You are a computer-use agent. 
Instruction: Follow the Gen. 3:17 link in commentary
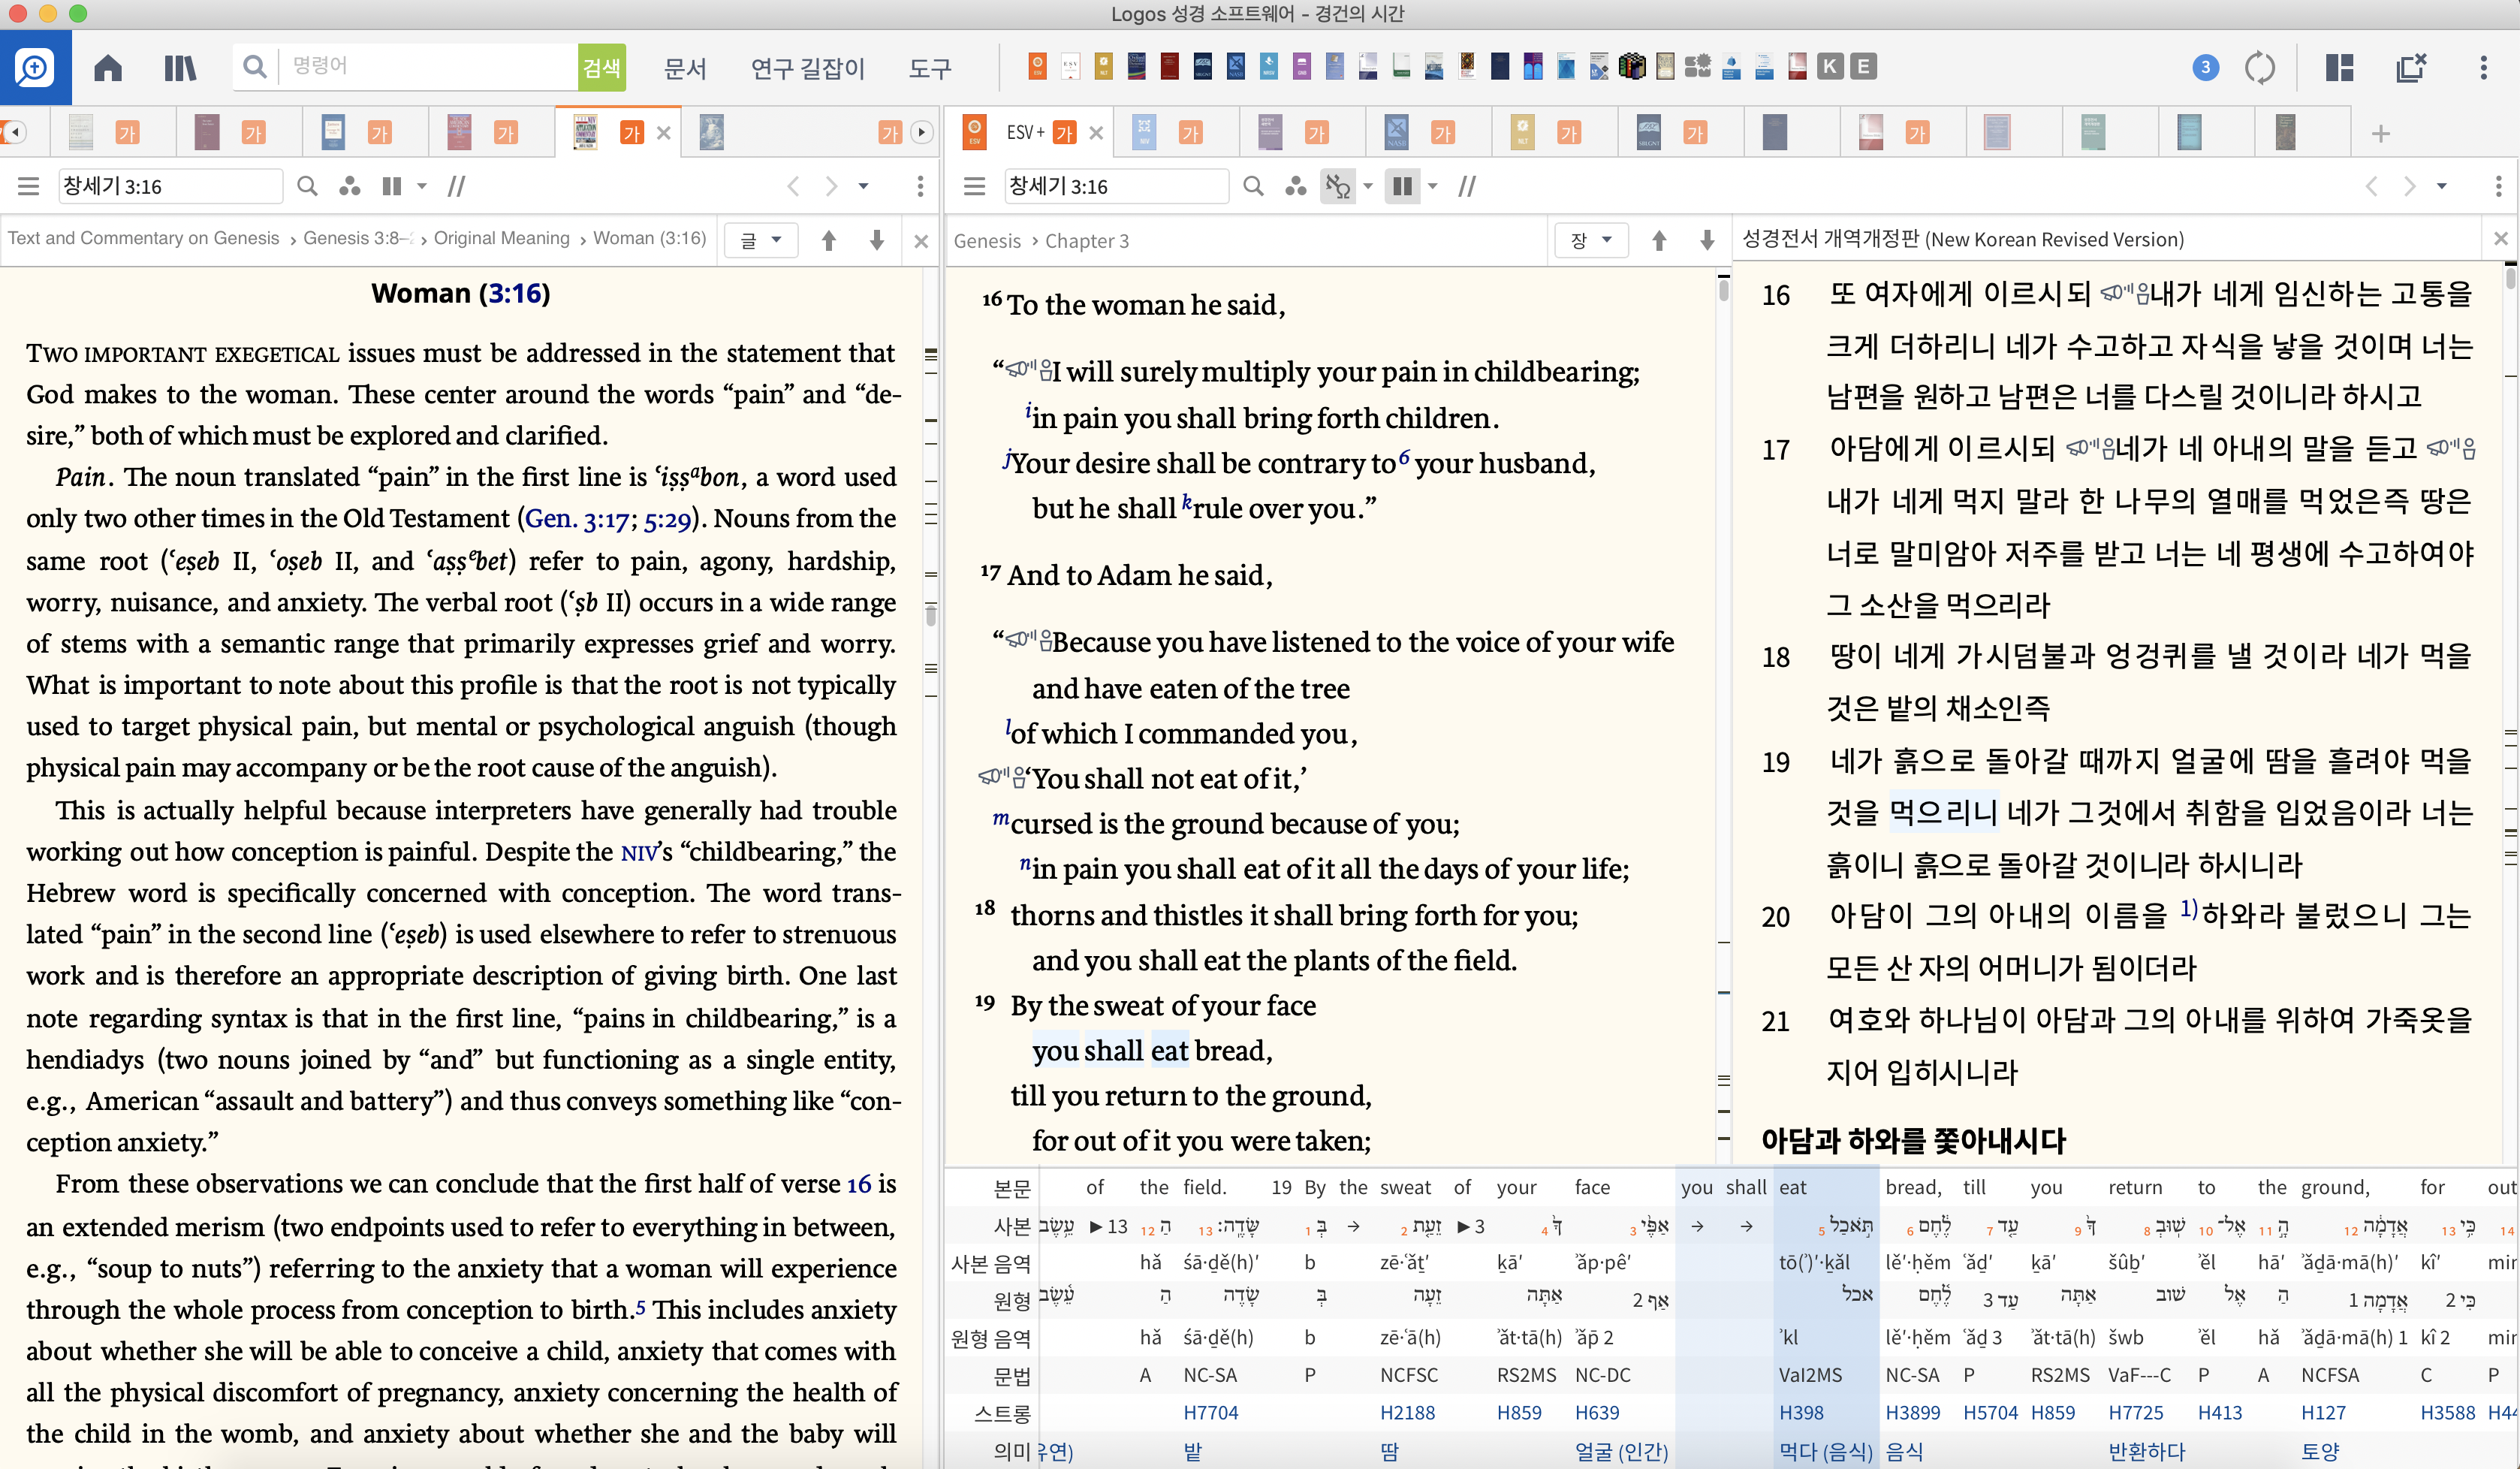[577, 519]
